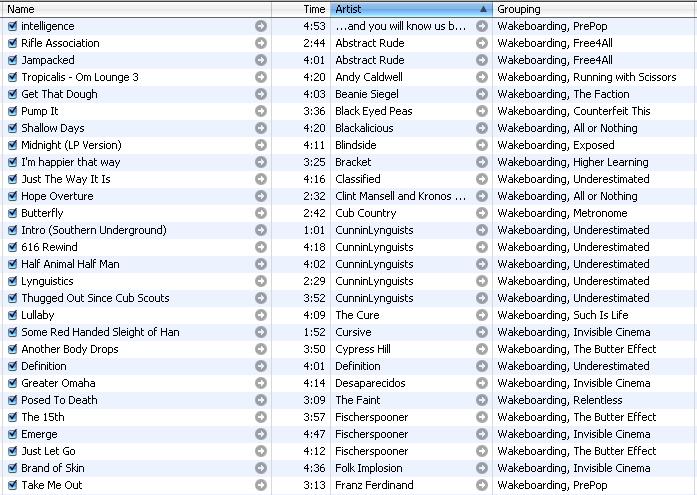This screenshot has height=495, width=697.
Task: Click arrow icon next to Take Me Out
Action: (x=261, y=485)
